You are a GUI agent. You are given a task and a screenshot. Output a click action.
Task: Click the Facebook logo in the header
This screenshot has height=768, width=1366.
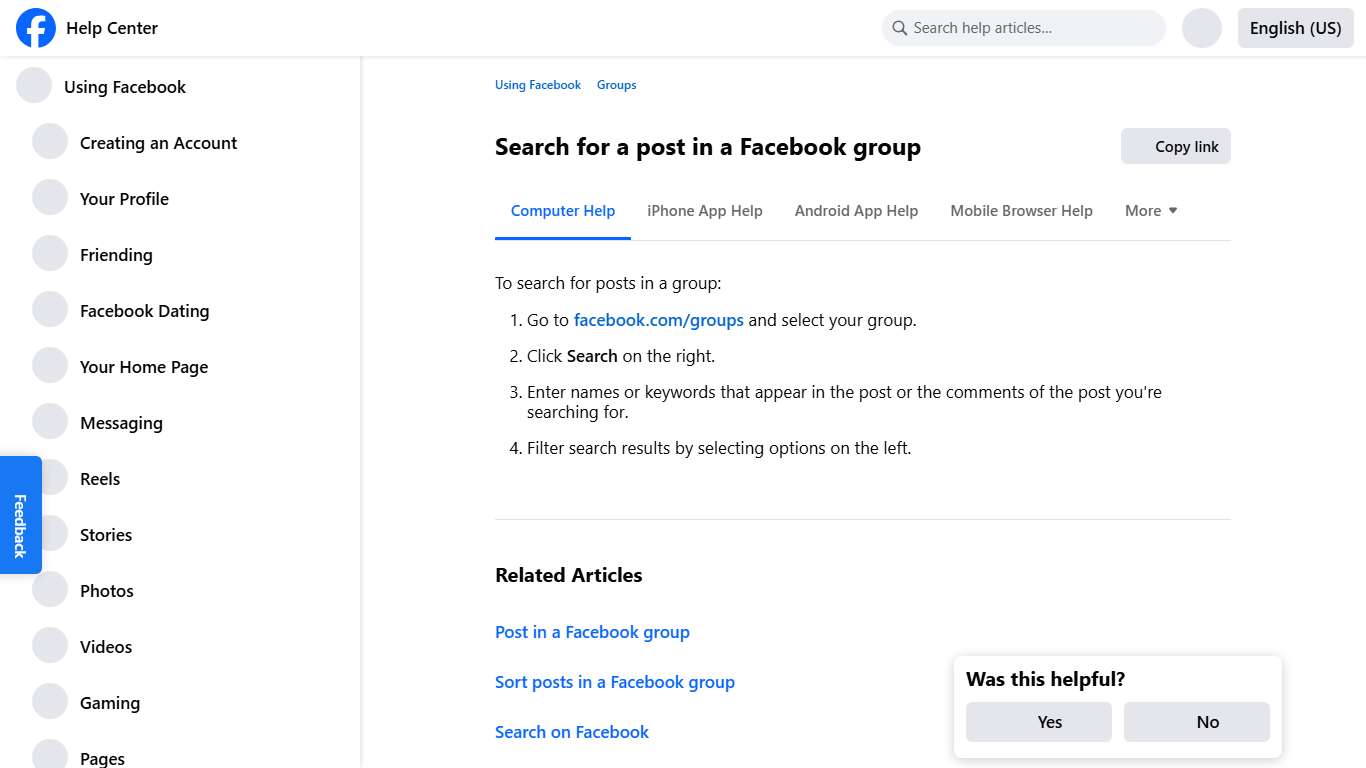(36, 28)
